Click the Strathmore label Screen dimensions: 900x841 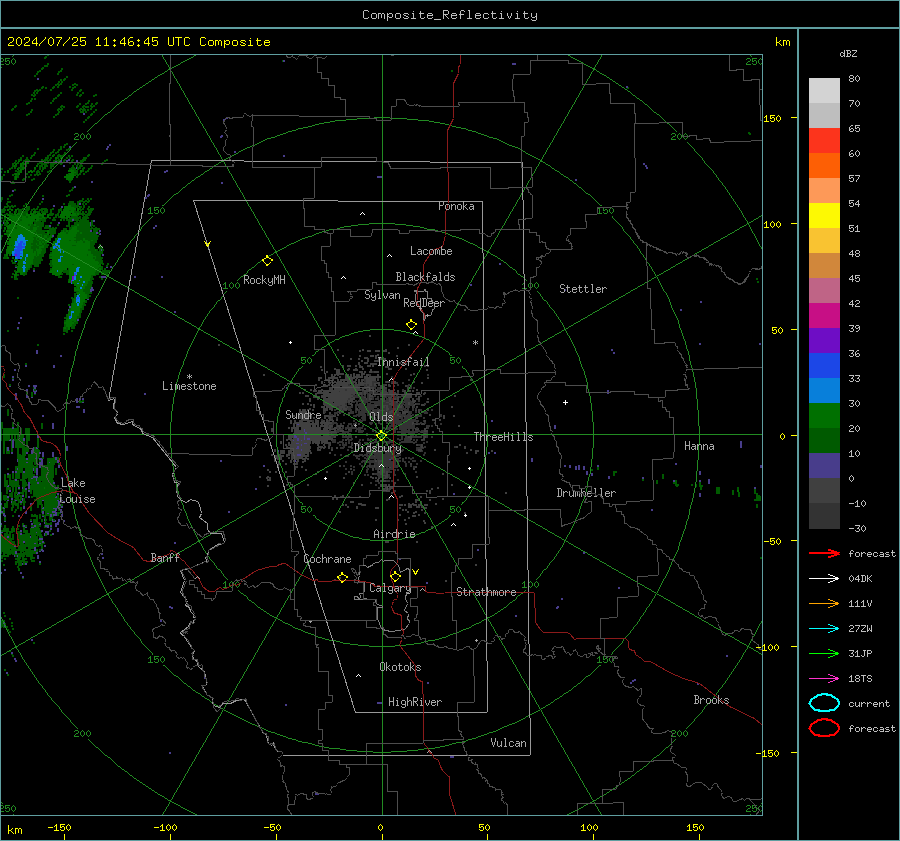click(486, 592)
